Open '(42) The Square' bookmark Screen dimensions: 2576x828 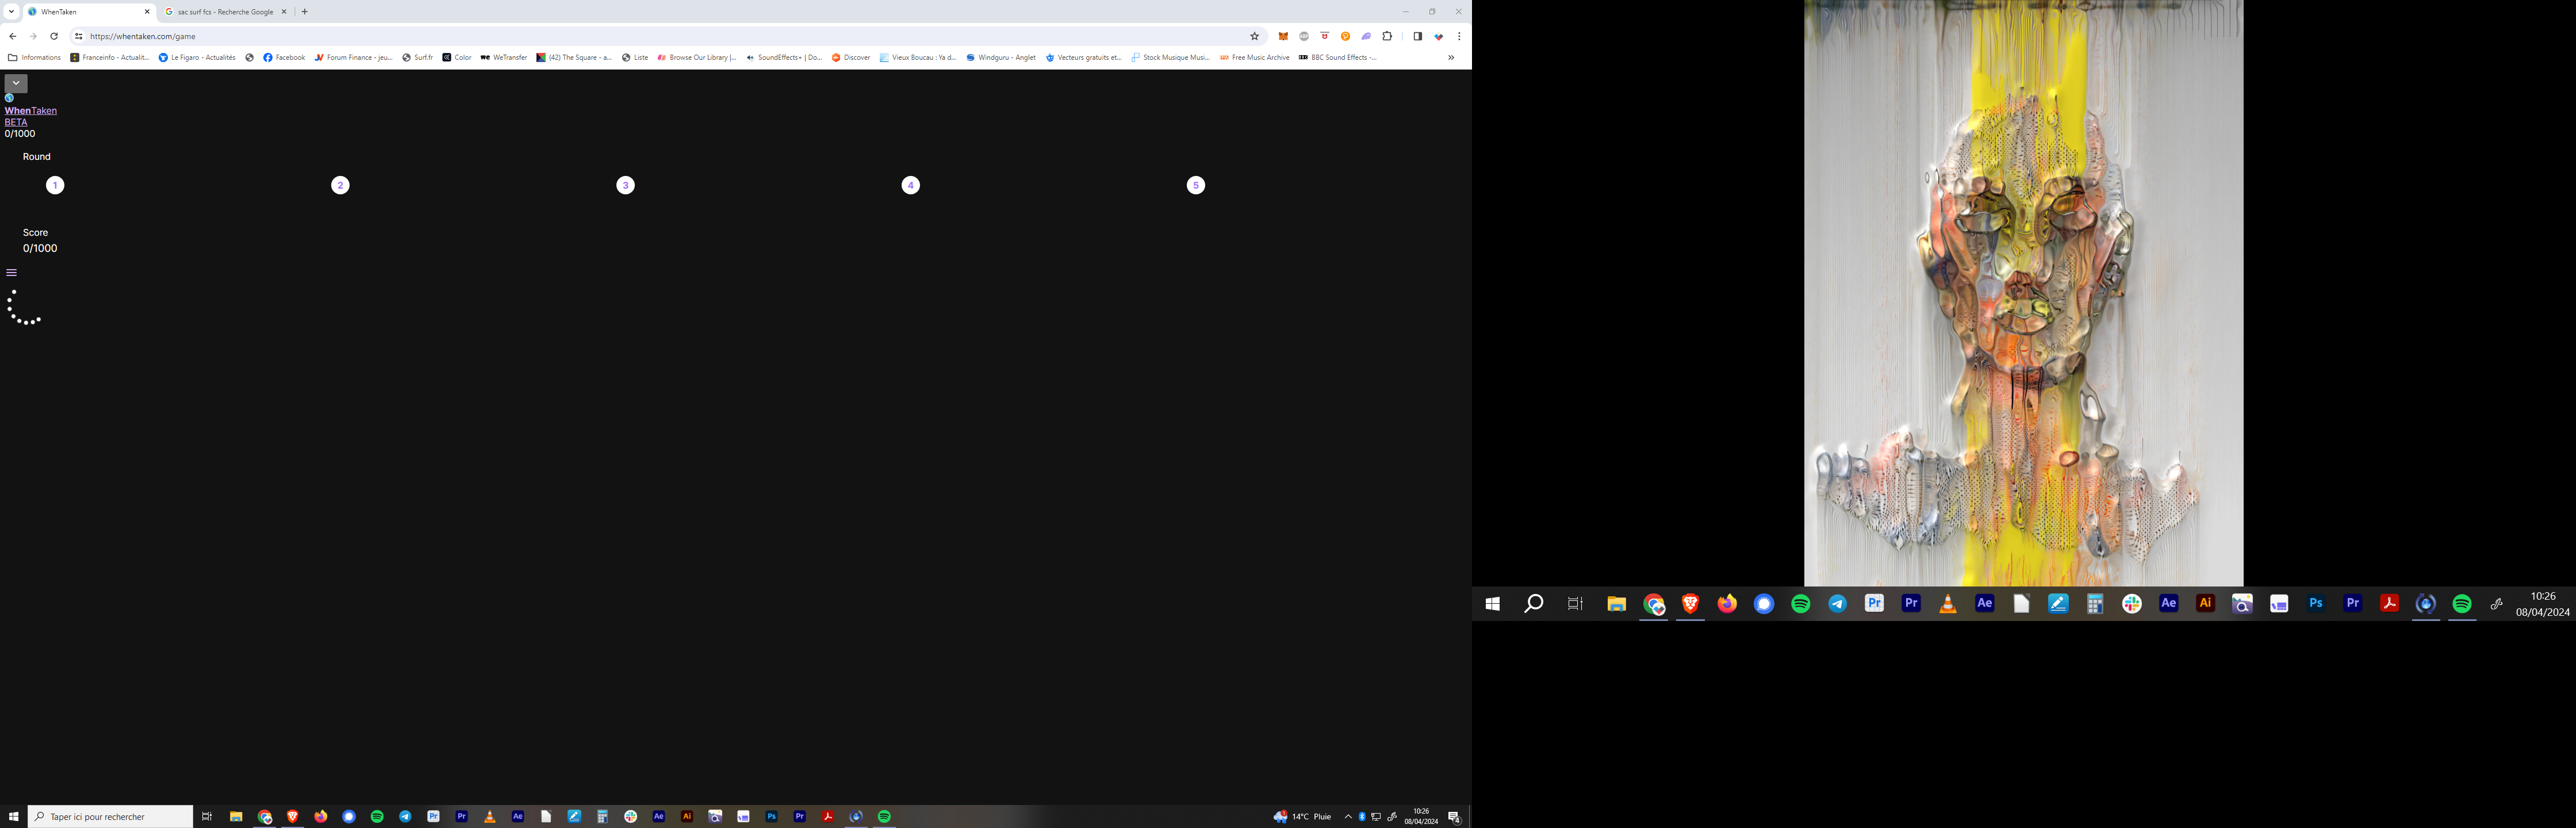(574, 57)
